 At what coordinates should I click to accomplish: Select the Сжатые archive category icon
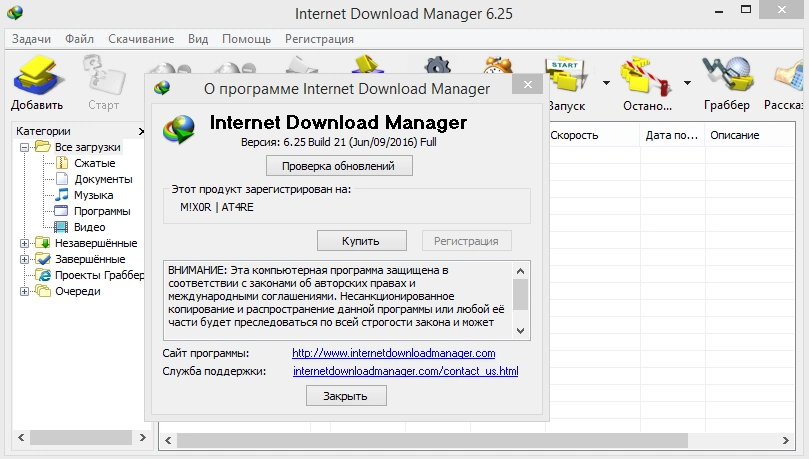[62, 163]
